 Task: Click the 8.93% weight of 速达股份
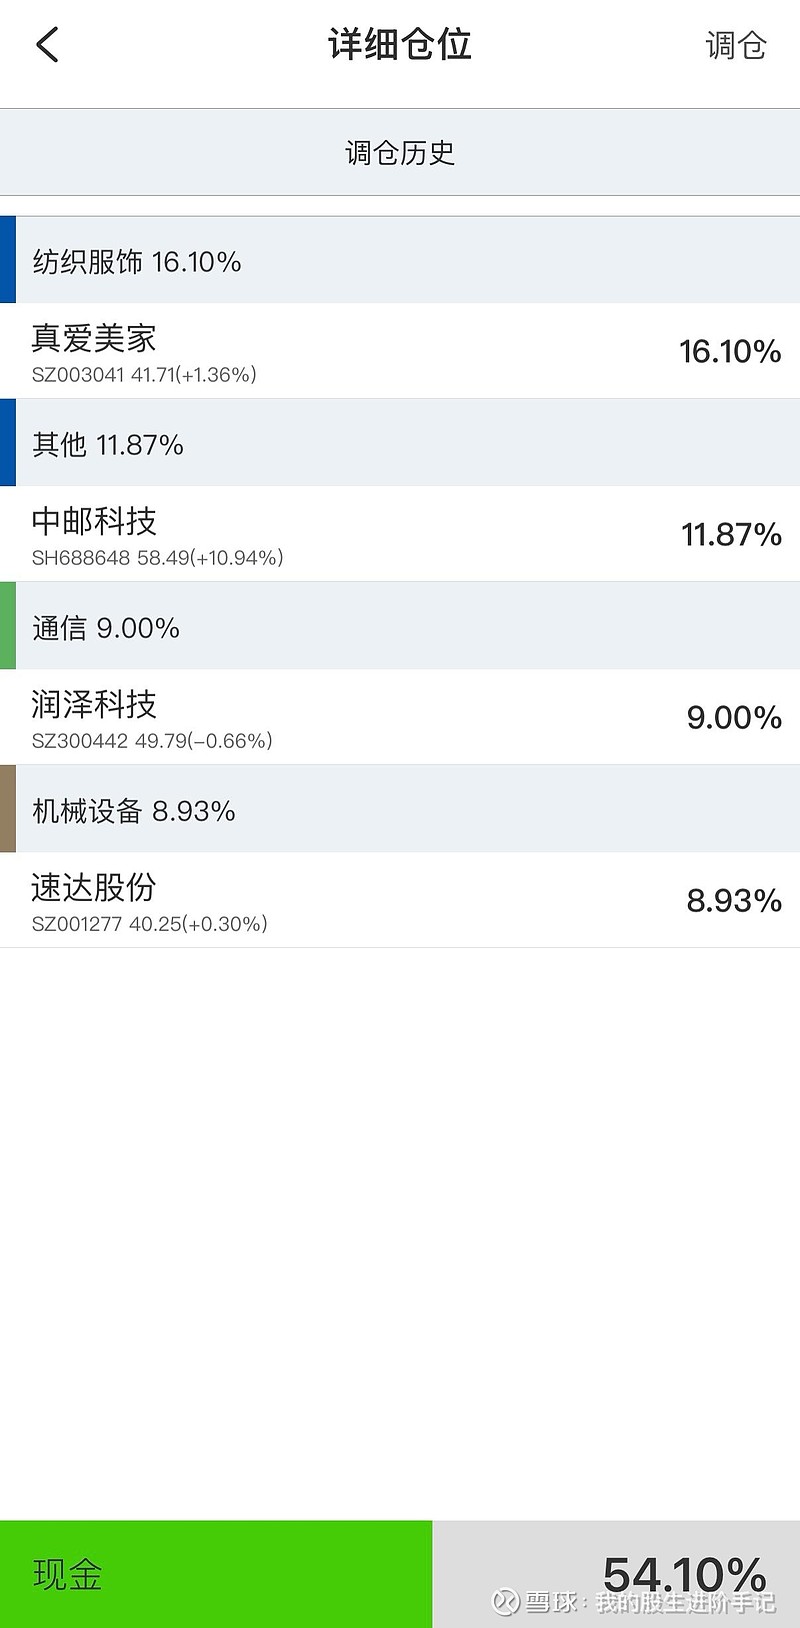[734, 900]
